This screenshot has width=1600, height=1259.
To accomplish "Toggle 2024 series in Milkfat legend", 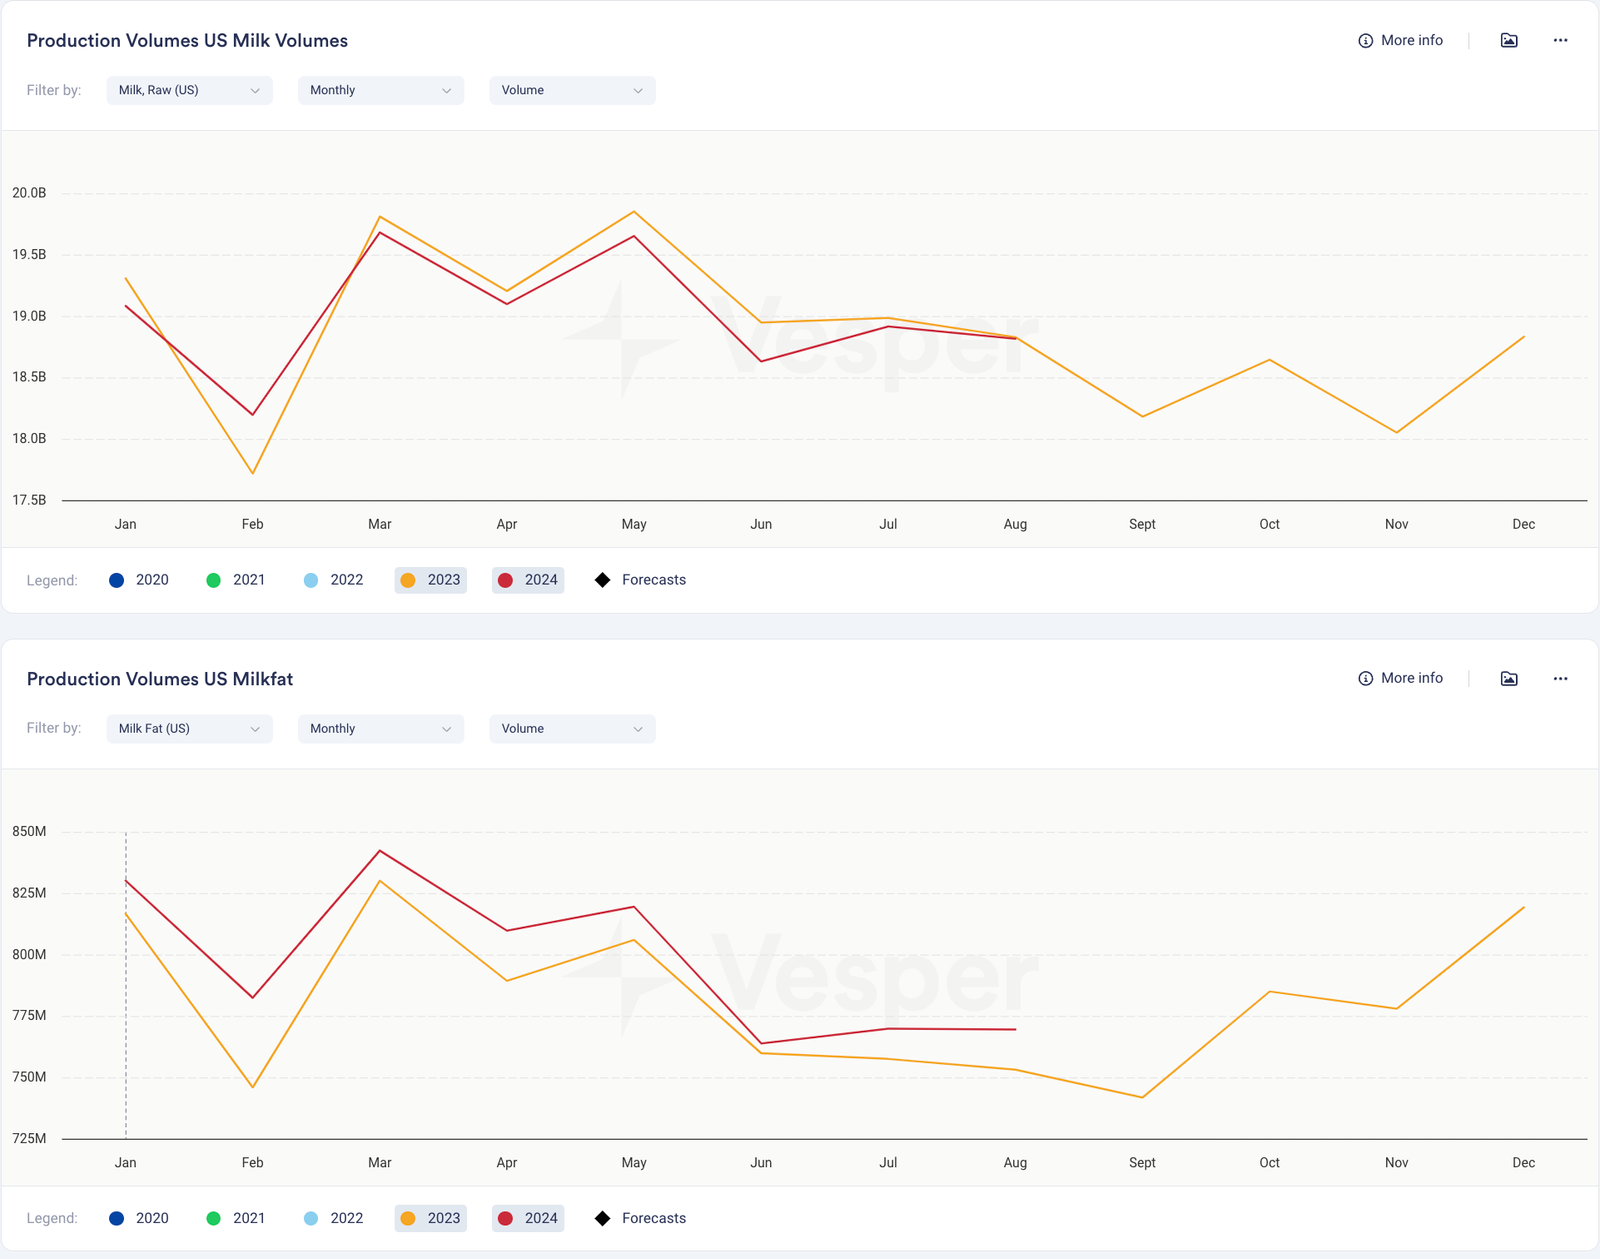I will (528, 1218).
